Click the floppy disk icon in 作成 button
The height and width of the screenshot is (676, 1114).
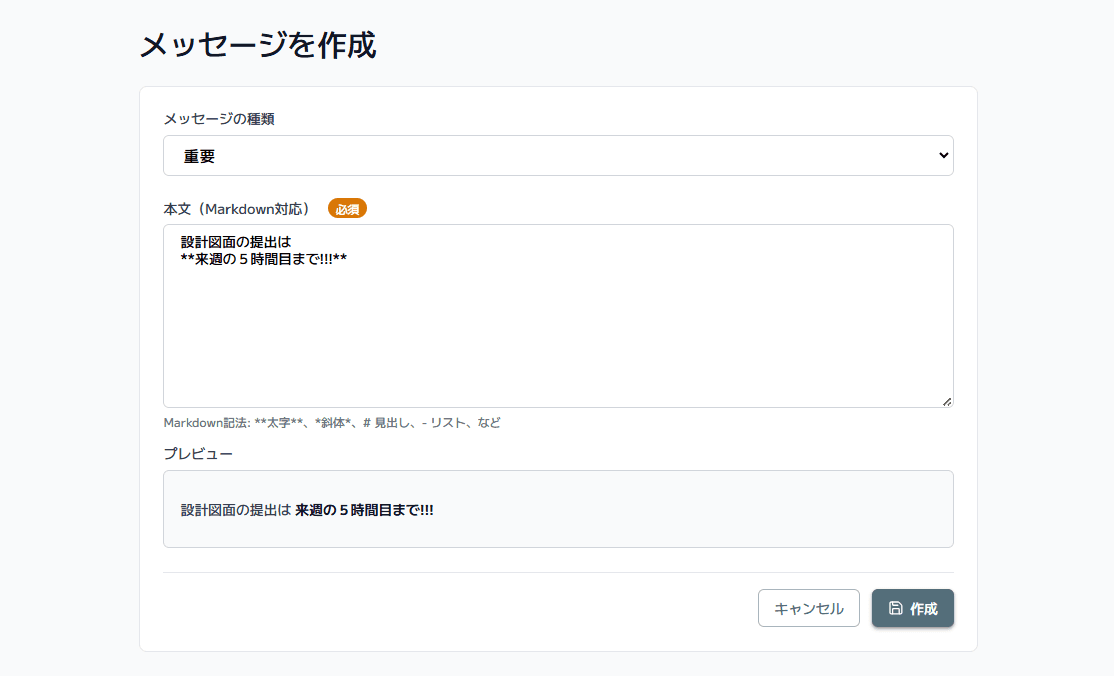point(895,608)
